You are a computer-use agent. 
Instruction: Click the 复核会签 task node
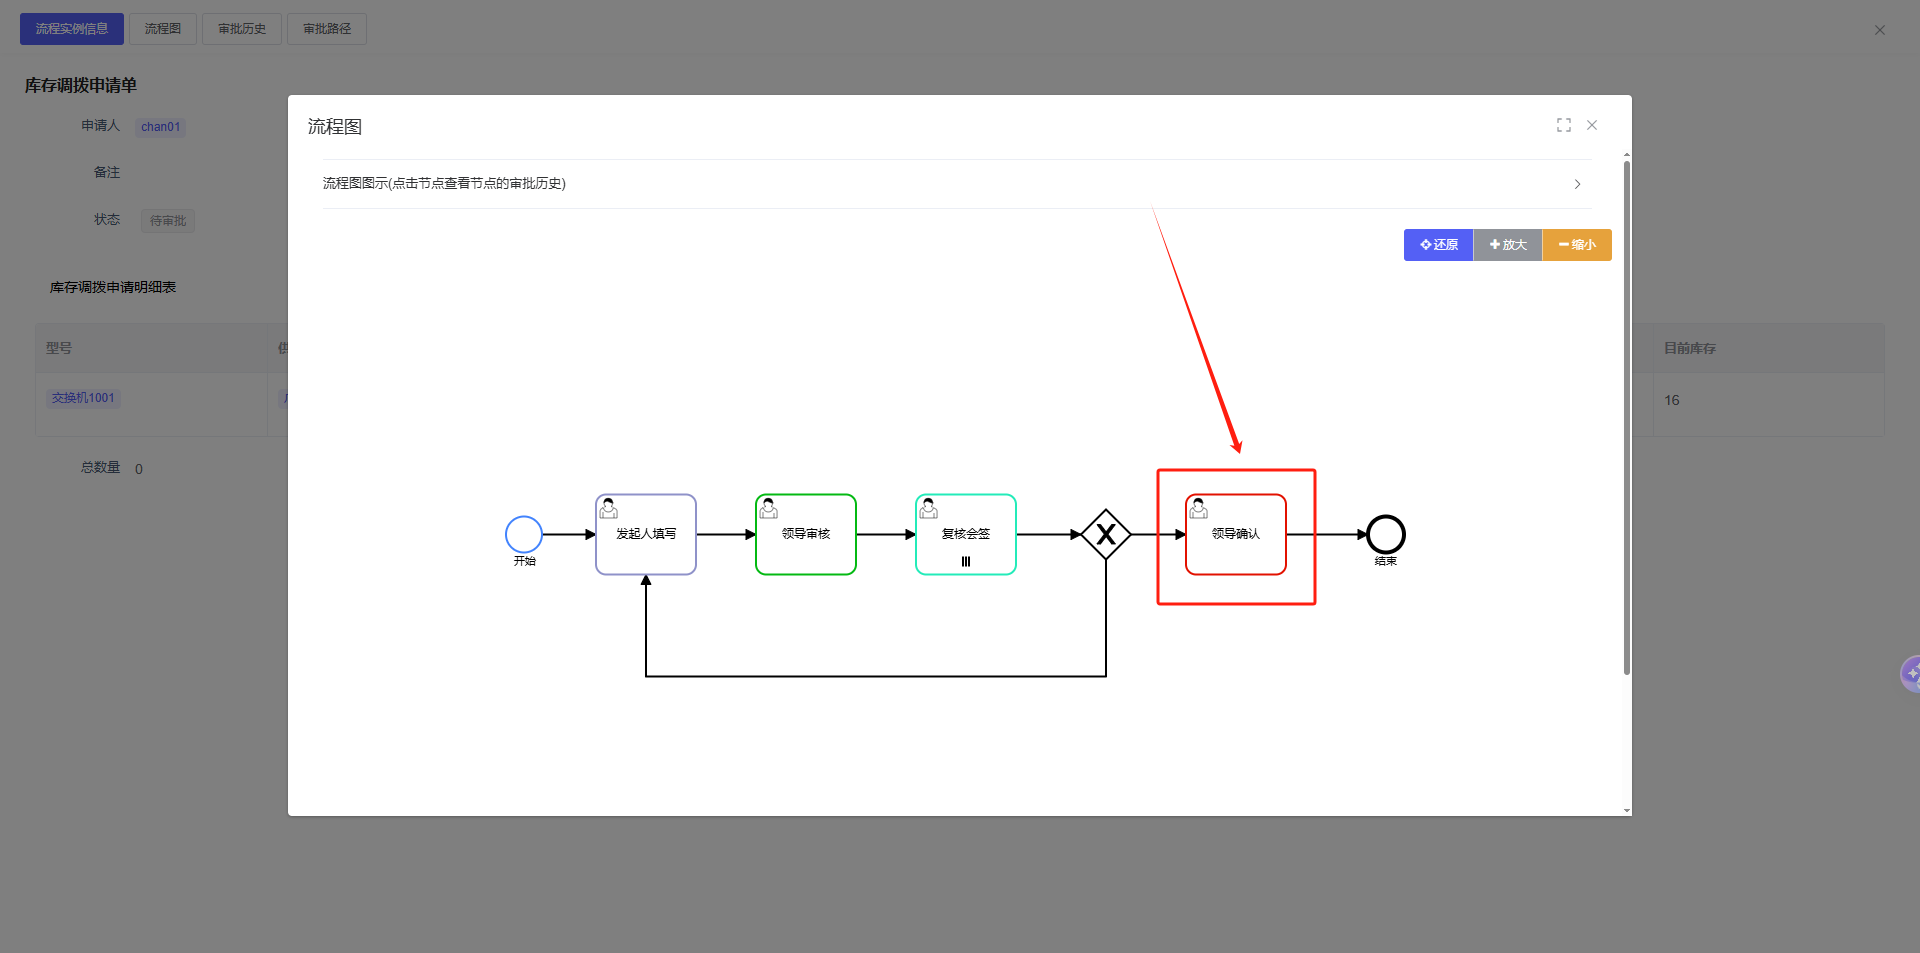(x=966, y=535)
